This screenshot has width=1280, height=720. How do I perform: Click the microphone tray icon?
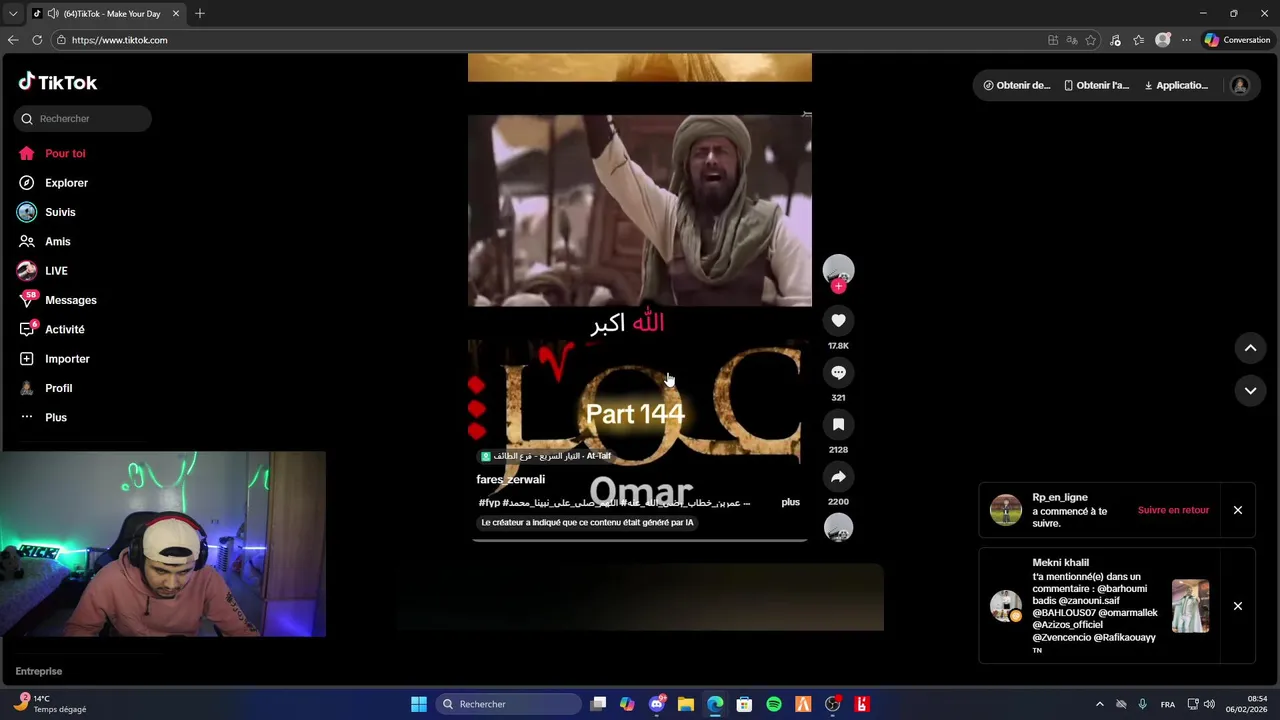1142,704
